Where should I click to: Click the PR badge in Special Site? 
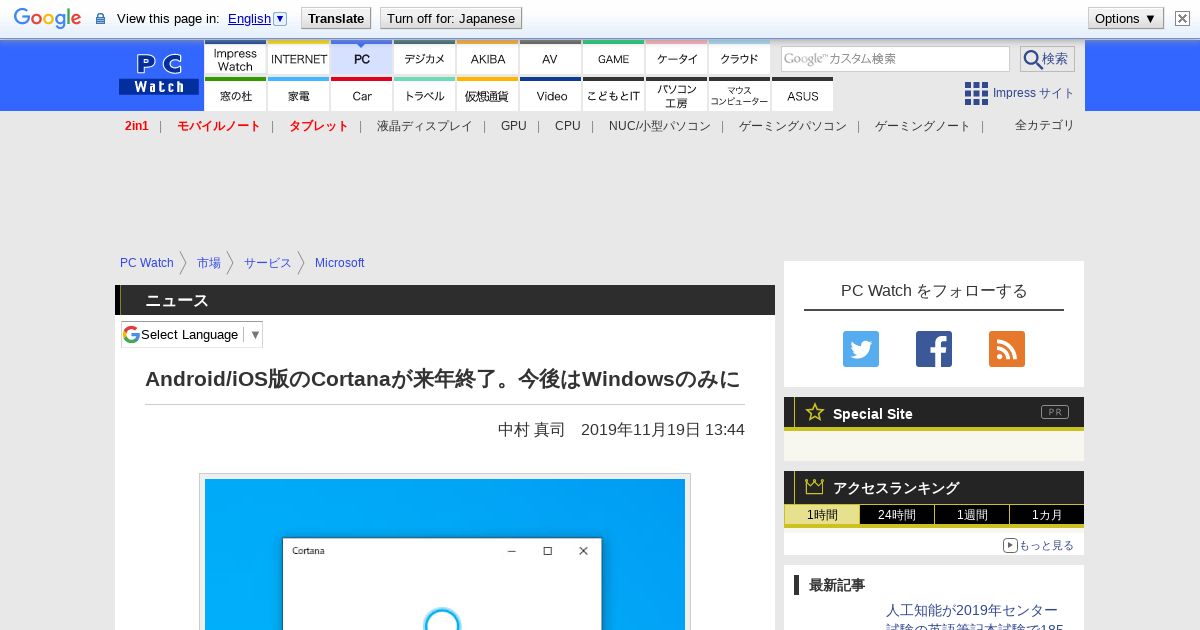point(1054,412)
